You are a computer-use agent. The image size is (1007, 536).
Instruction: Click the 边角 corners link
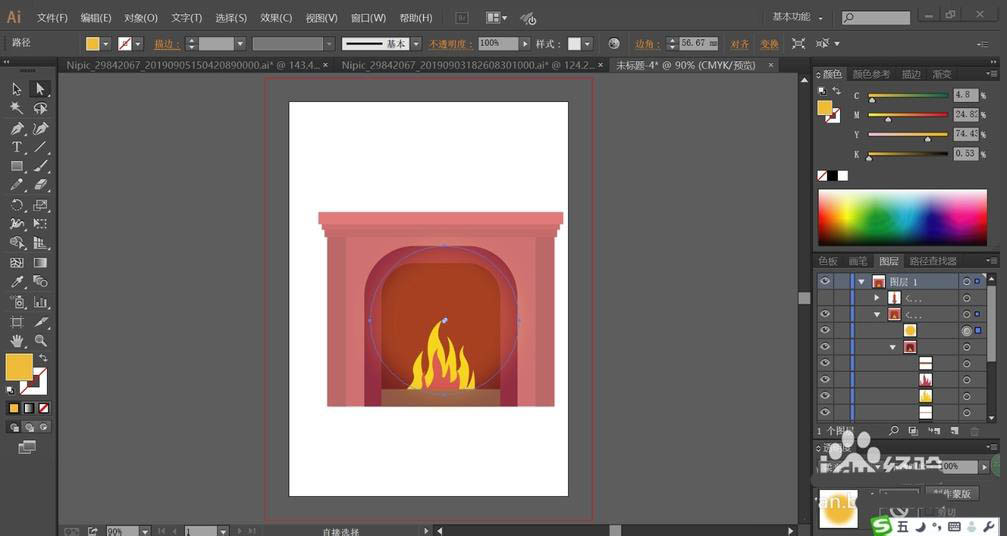pos(647,44)
